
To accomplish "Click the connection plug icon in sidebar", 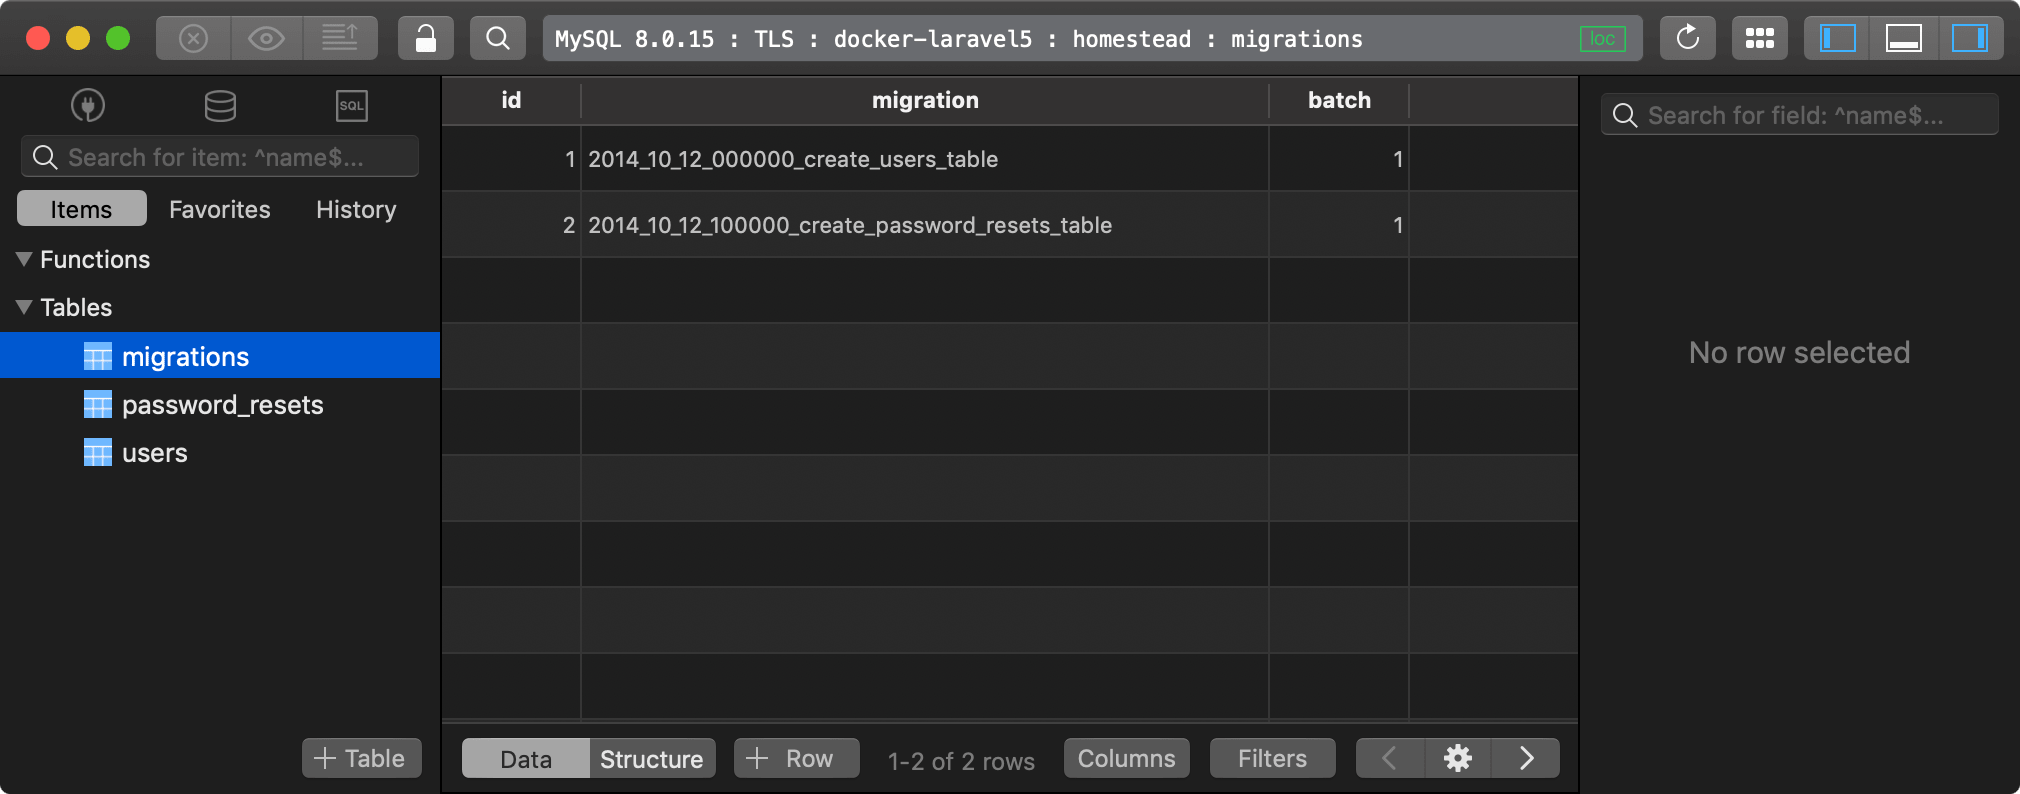I will (88, 105).
